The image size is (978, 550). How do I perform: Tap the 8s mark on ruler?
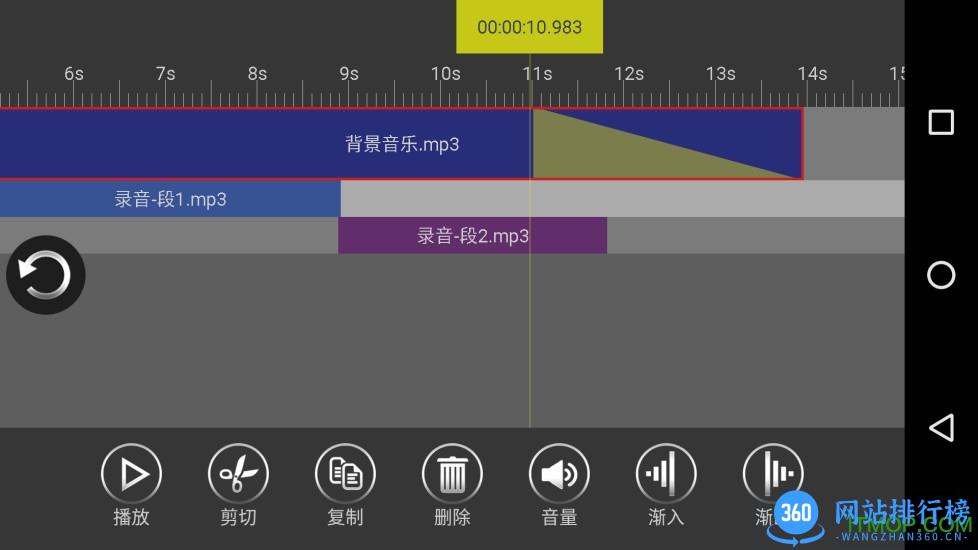[x=257, y=74]
